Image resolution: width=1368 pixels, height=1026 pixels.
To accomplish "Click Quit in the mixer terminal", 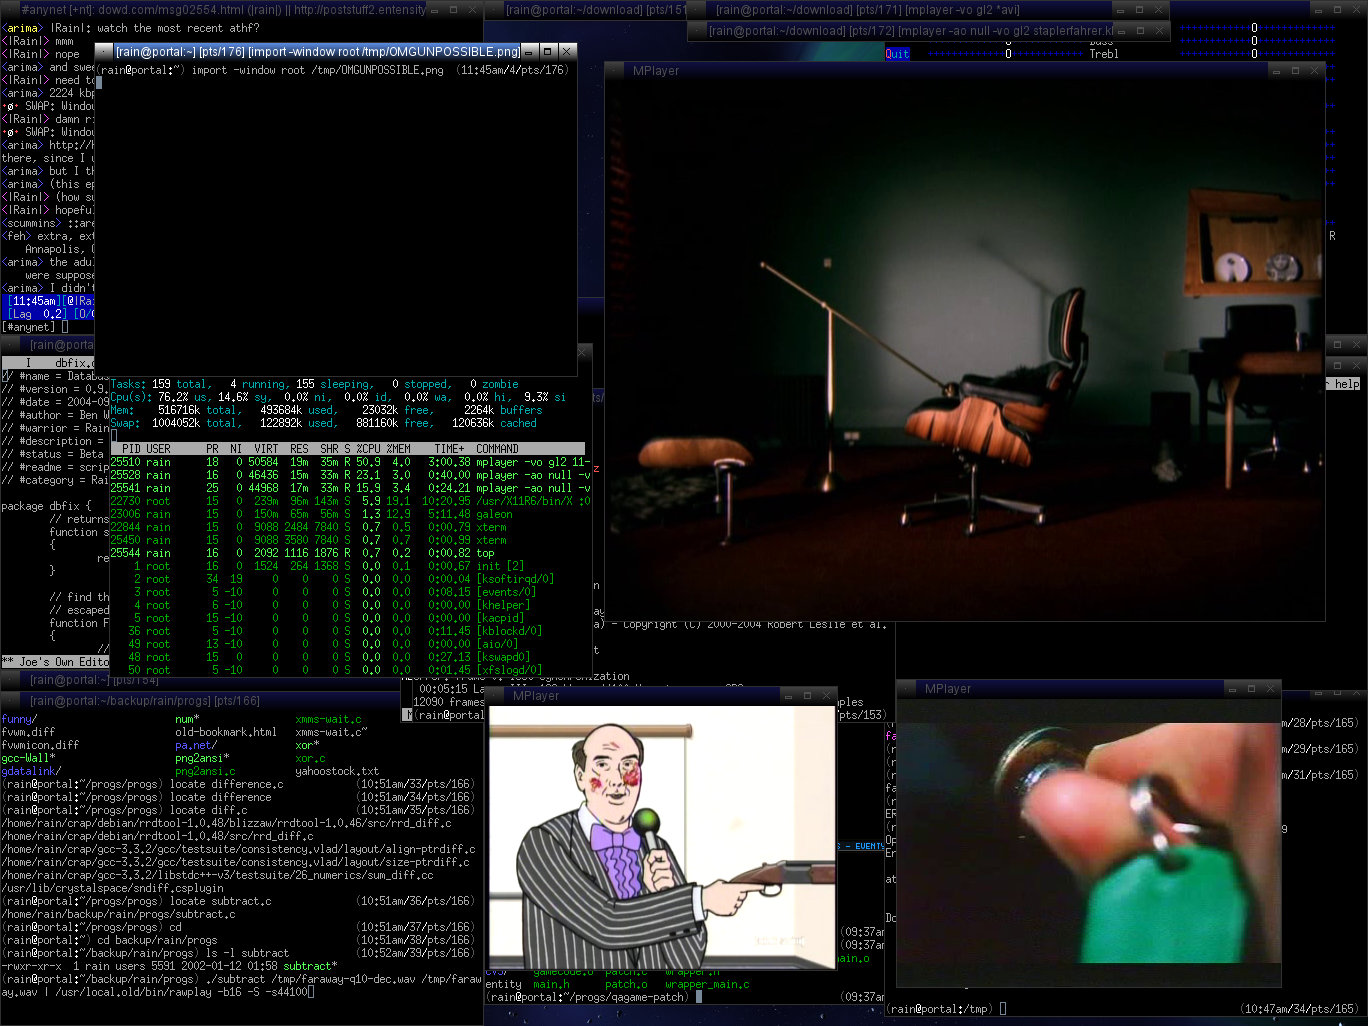I will click(897, 54).
